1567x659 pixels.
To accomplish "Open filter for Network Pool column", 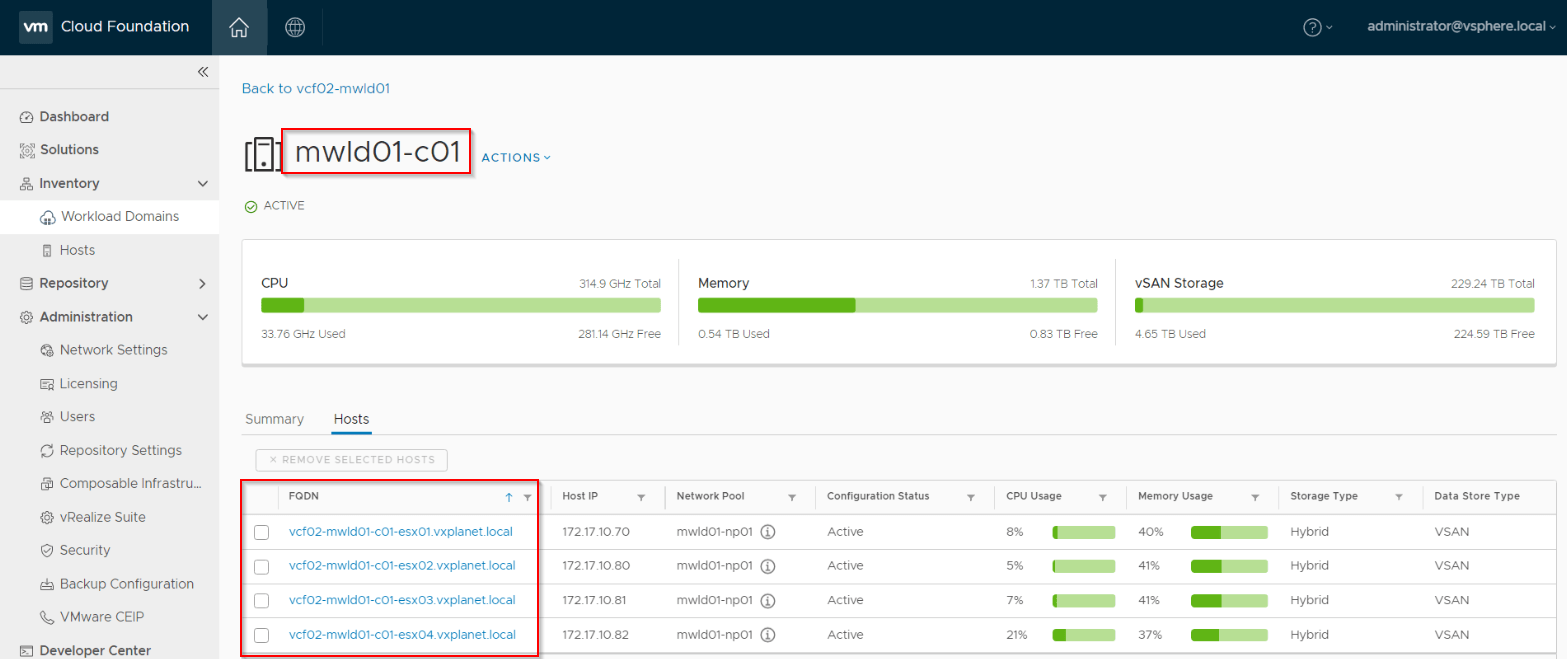I will (x=792, y=497).
